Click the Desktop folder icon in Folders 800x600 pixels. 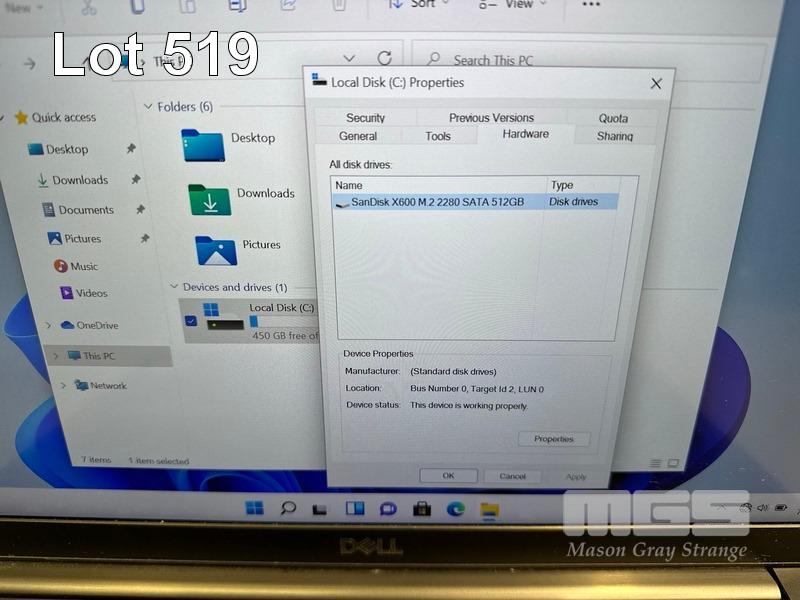click(x=202, y=145)
